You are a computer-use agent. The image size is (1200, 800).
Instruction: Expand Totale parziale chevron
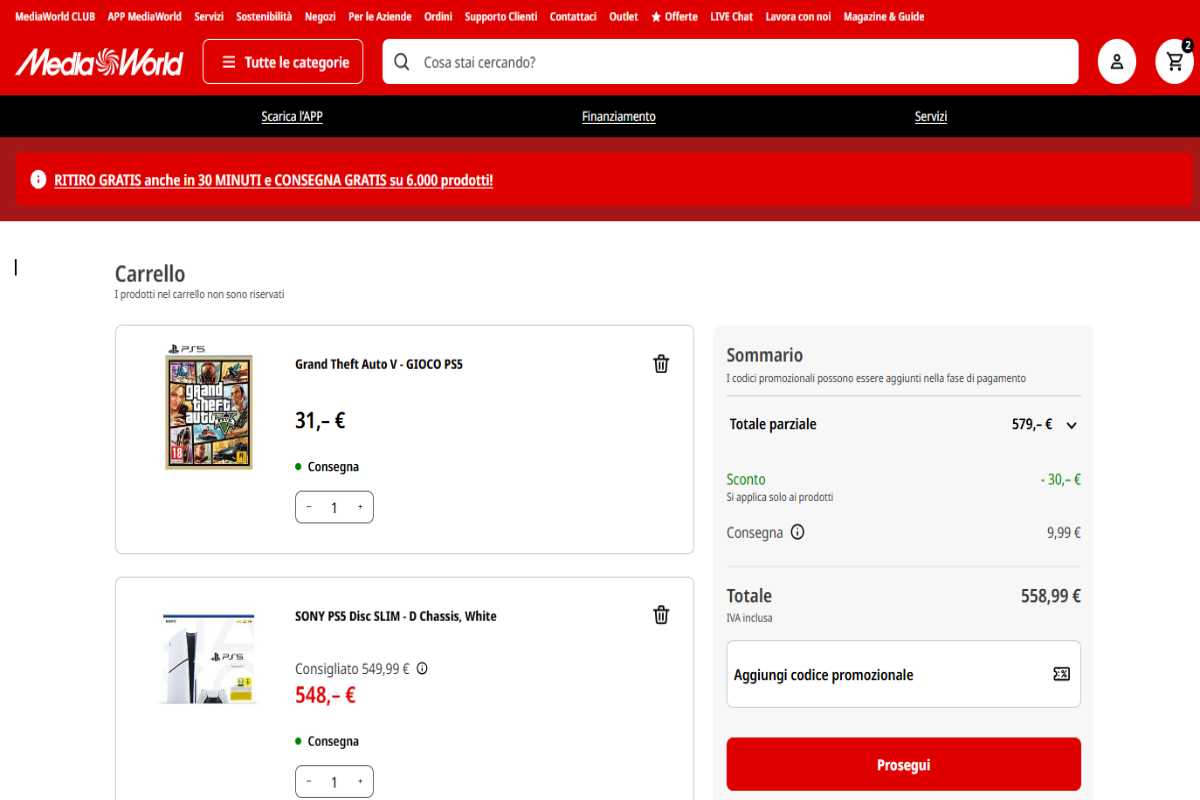(x=1071, y=425)
